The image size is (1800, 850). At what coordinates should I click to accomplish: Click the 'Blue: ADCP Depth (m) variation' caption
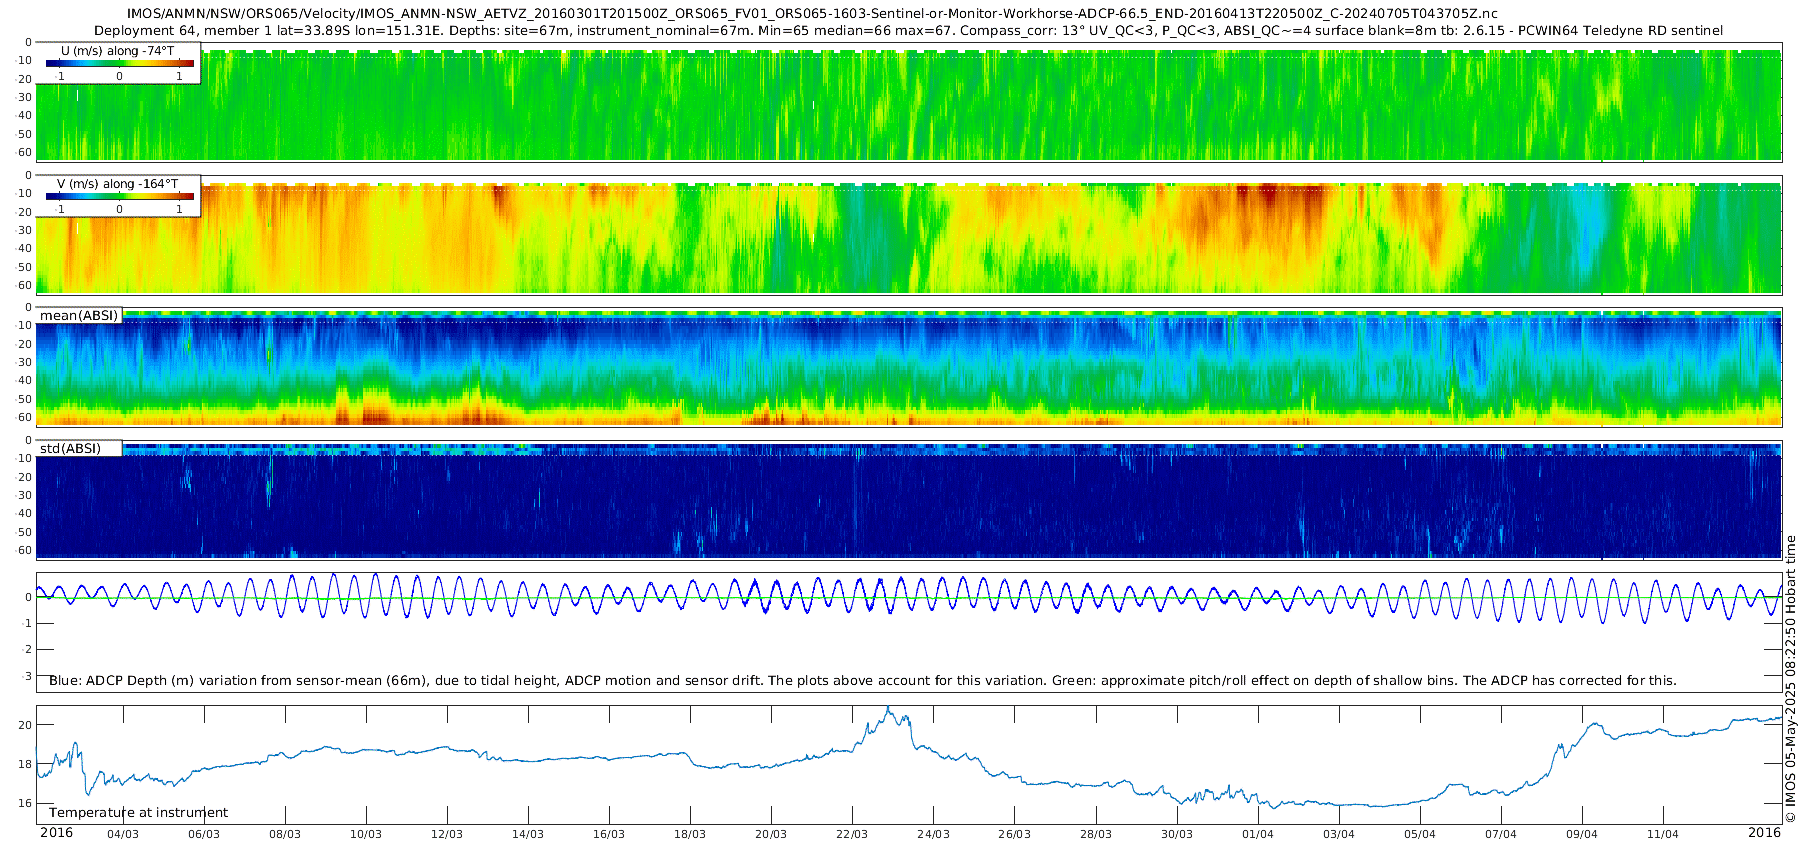862,680
